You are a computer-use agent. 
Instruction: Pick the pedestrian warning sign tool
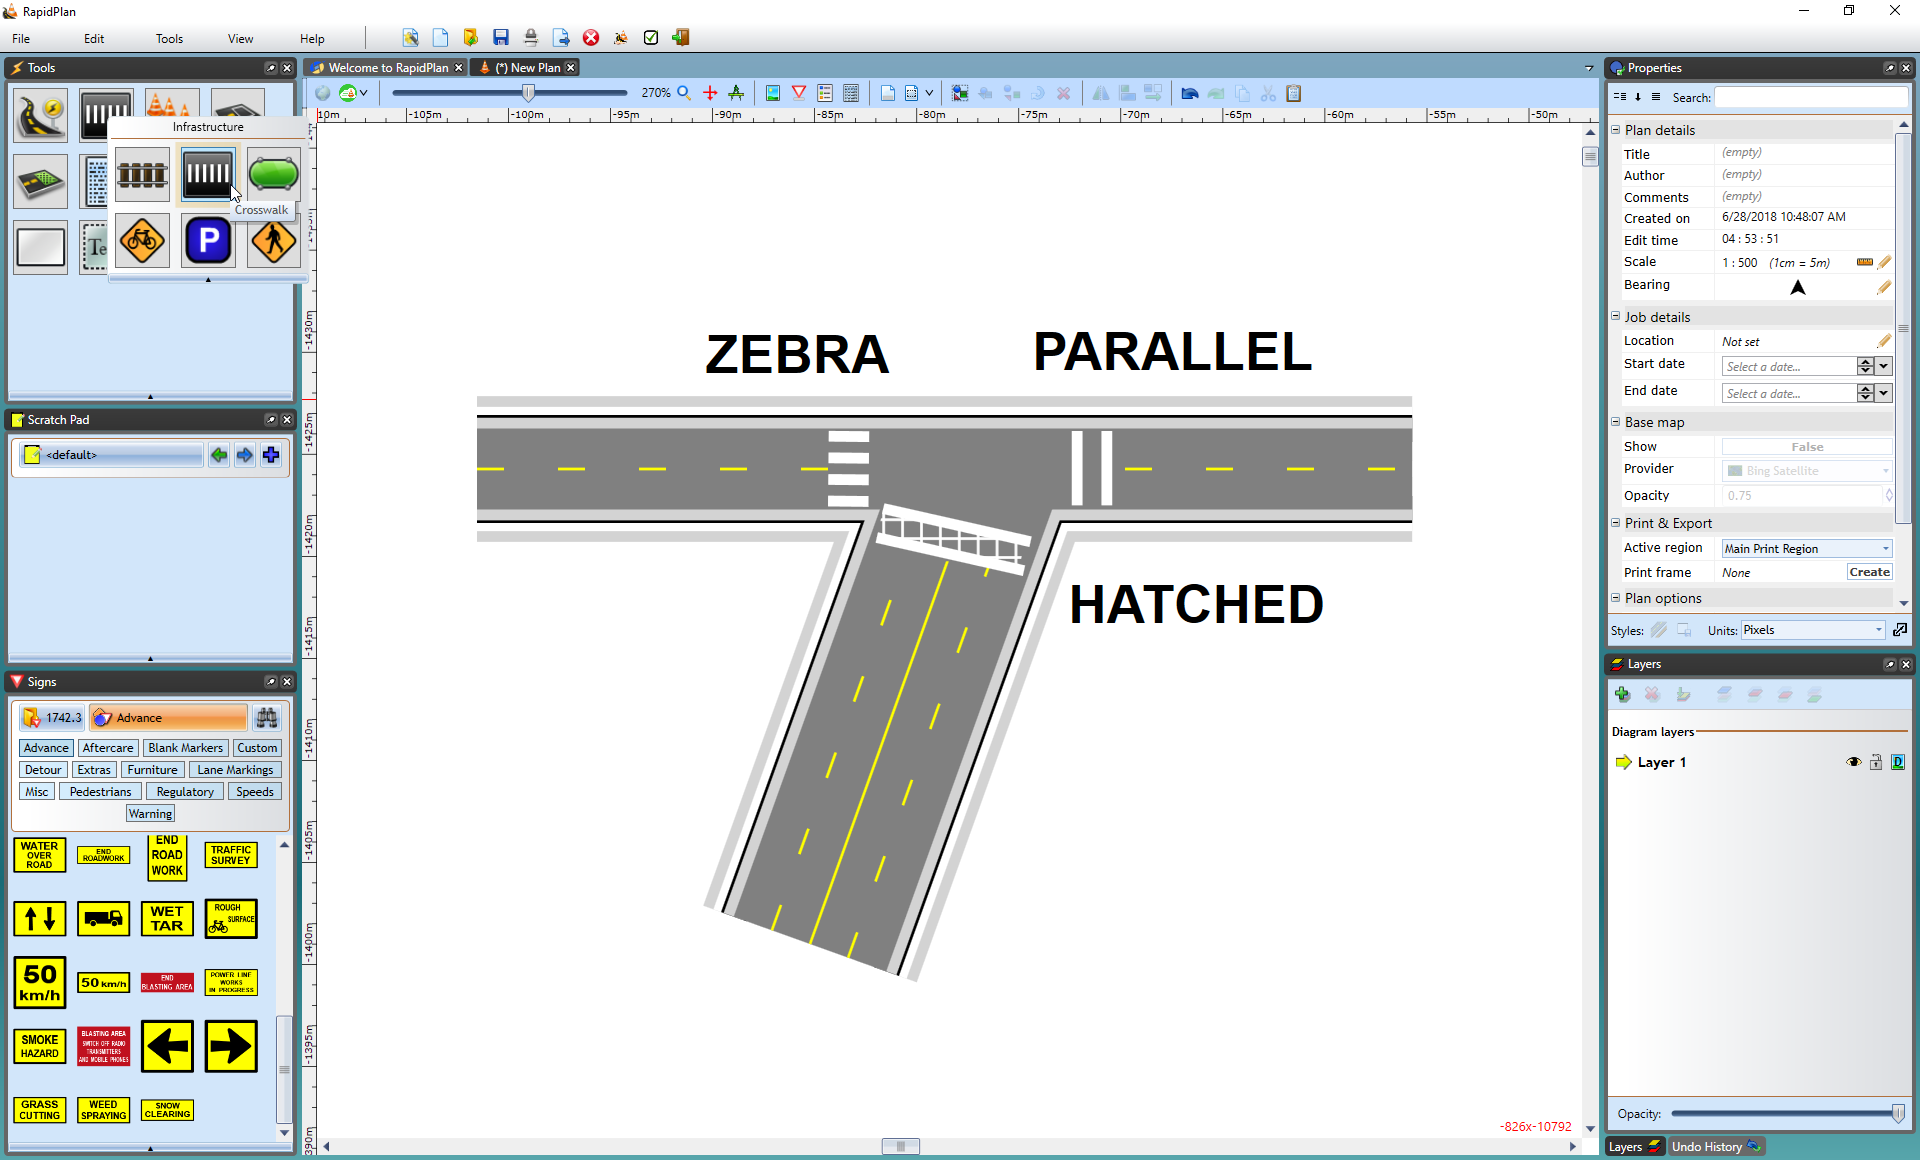tap(273, 241)
